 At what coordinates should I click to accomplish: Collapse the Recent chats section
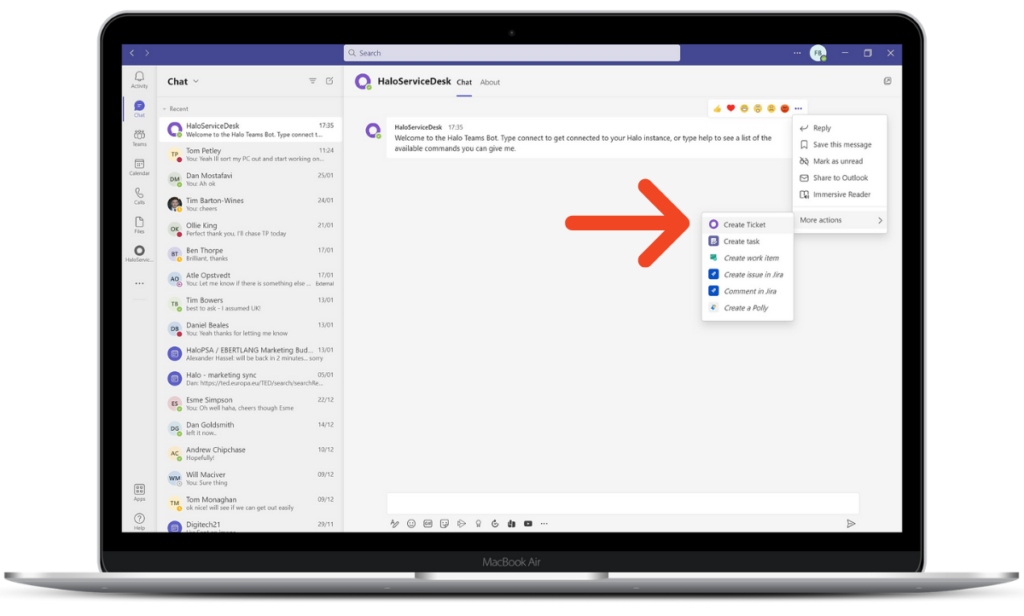(x=165, y=109)
